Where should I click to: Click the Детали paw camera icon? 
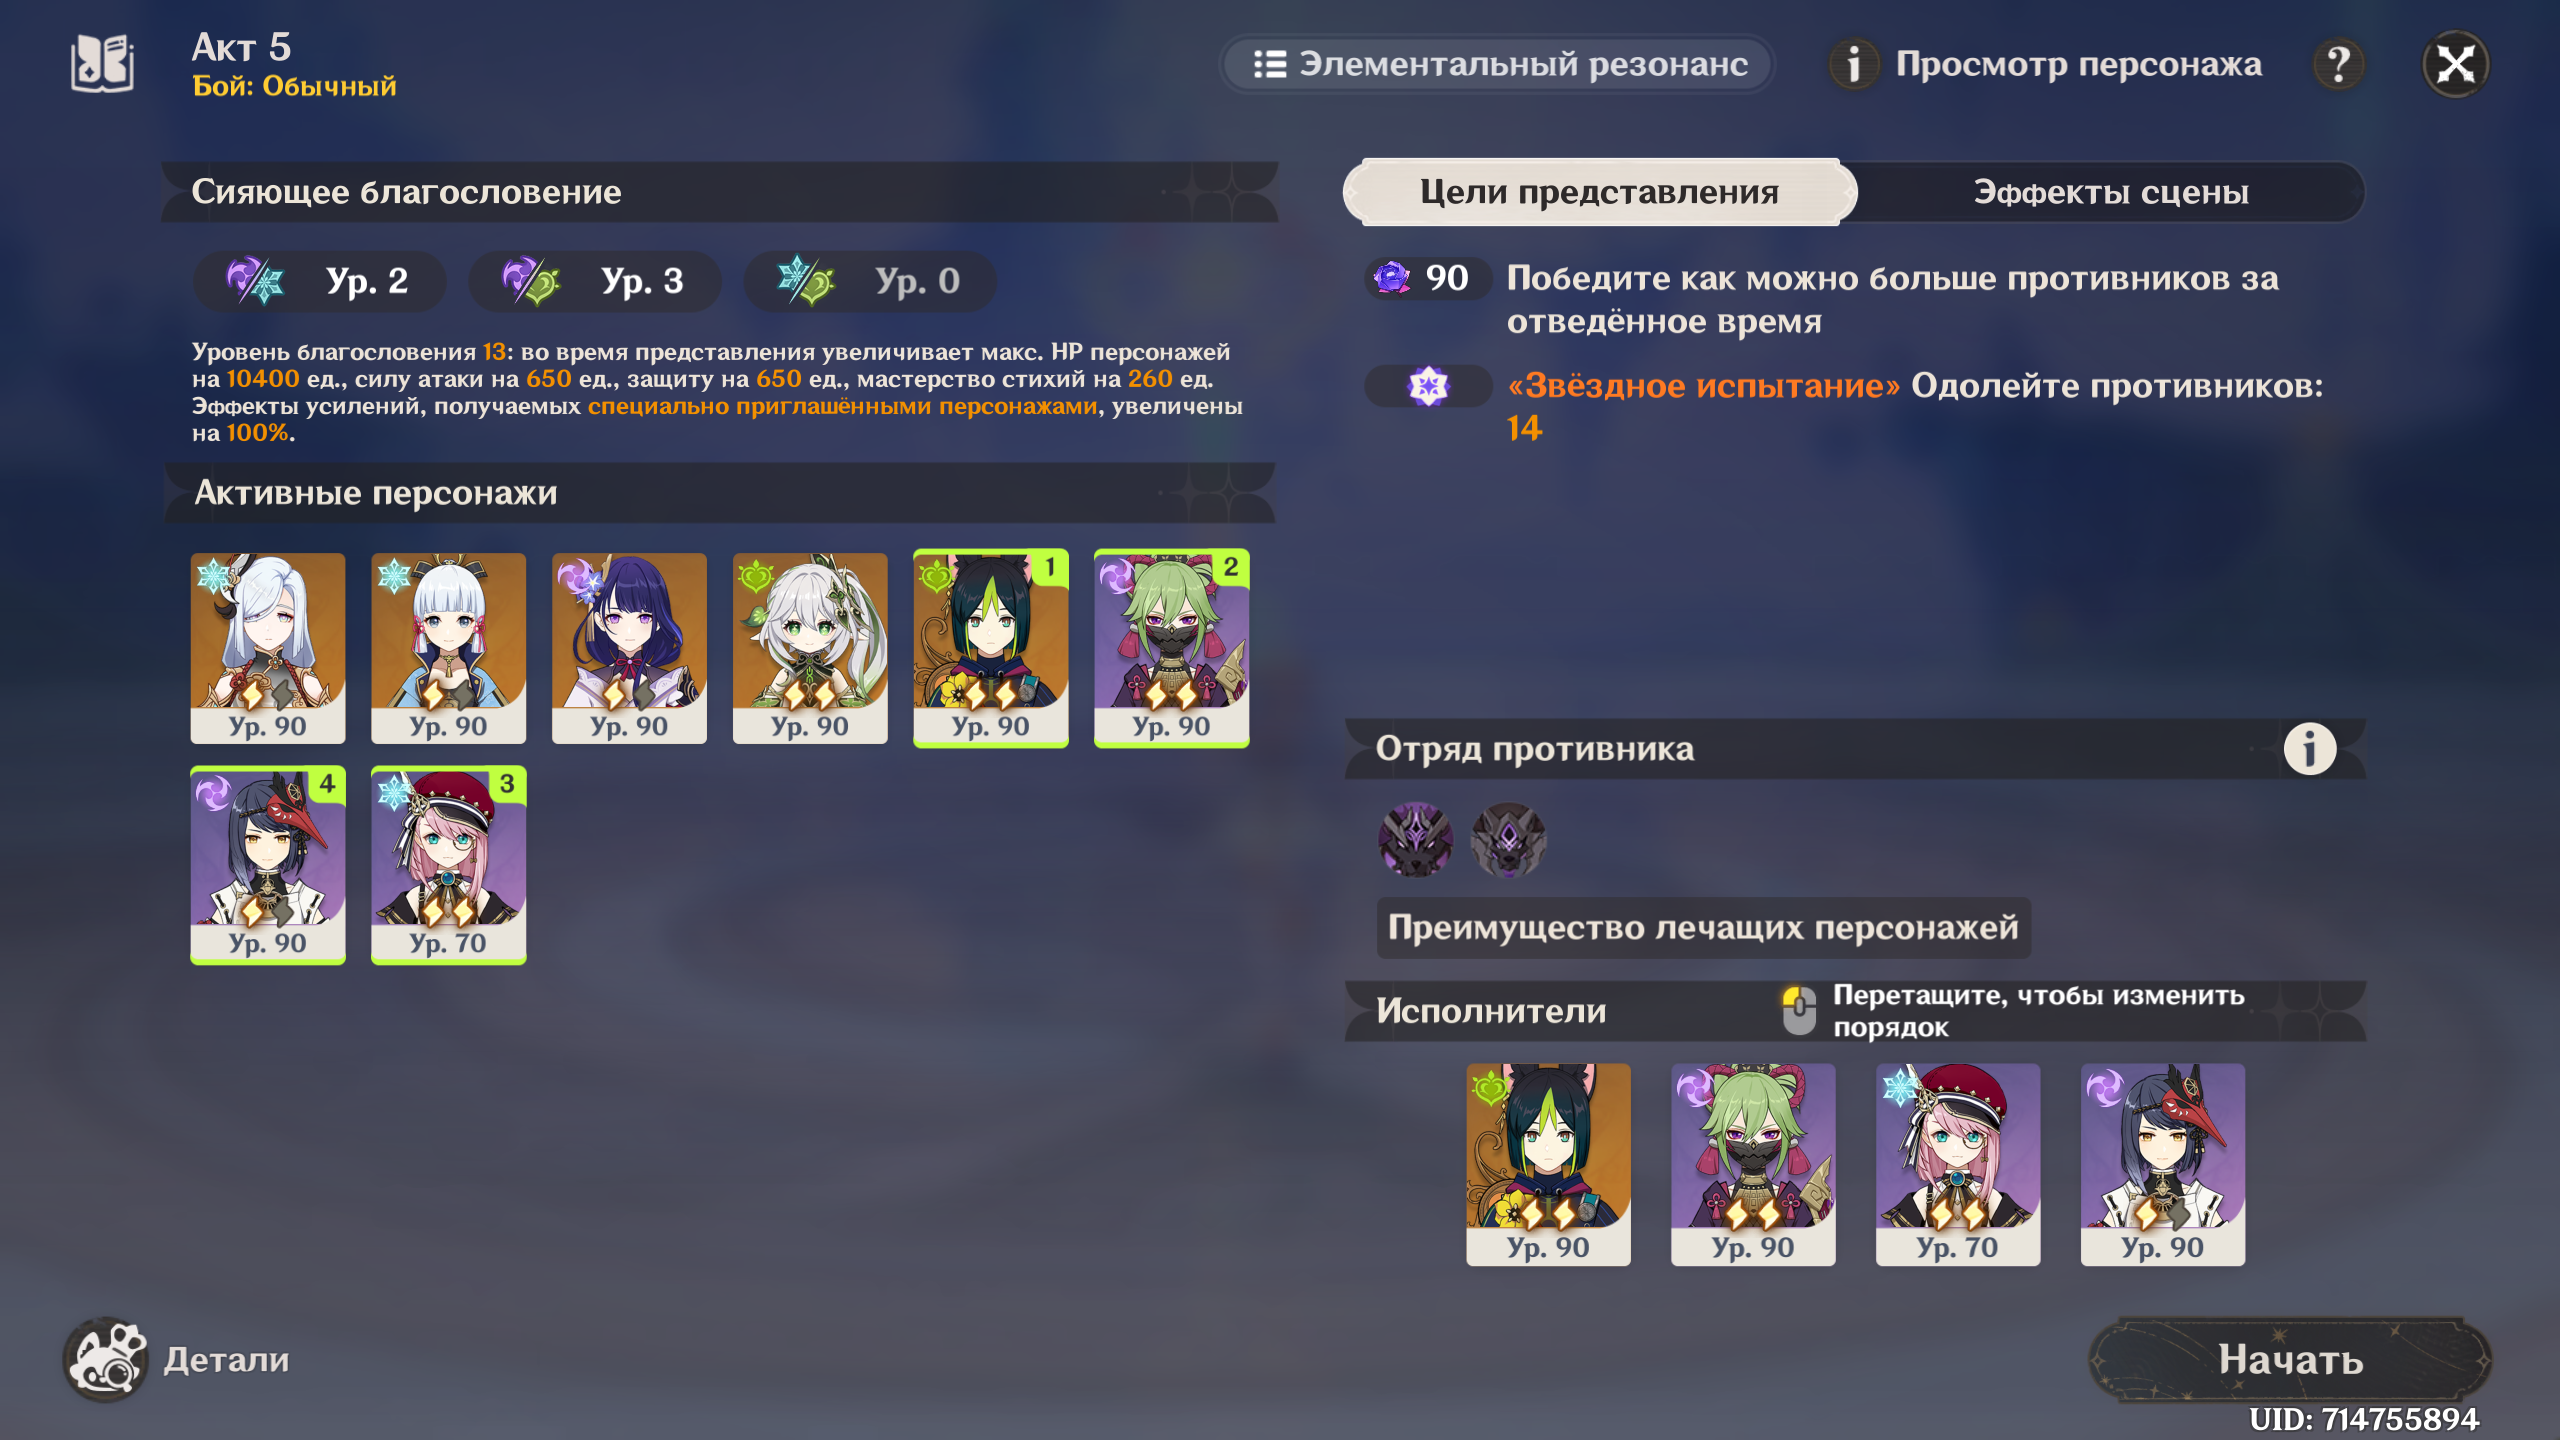tap(106, 1358)
